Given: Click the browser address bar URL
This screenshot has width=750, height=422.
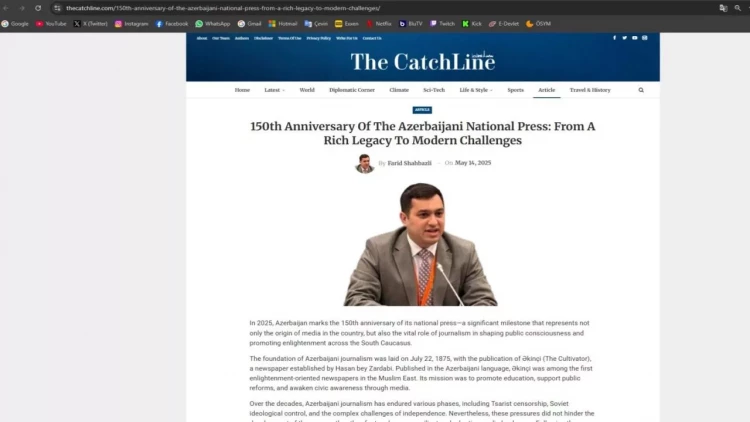Looking at the screenshot, I should [x=220, y=7].
